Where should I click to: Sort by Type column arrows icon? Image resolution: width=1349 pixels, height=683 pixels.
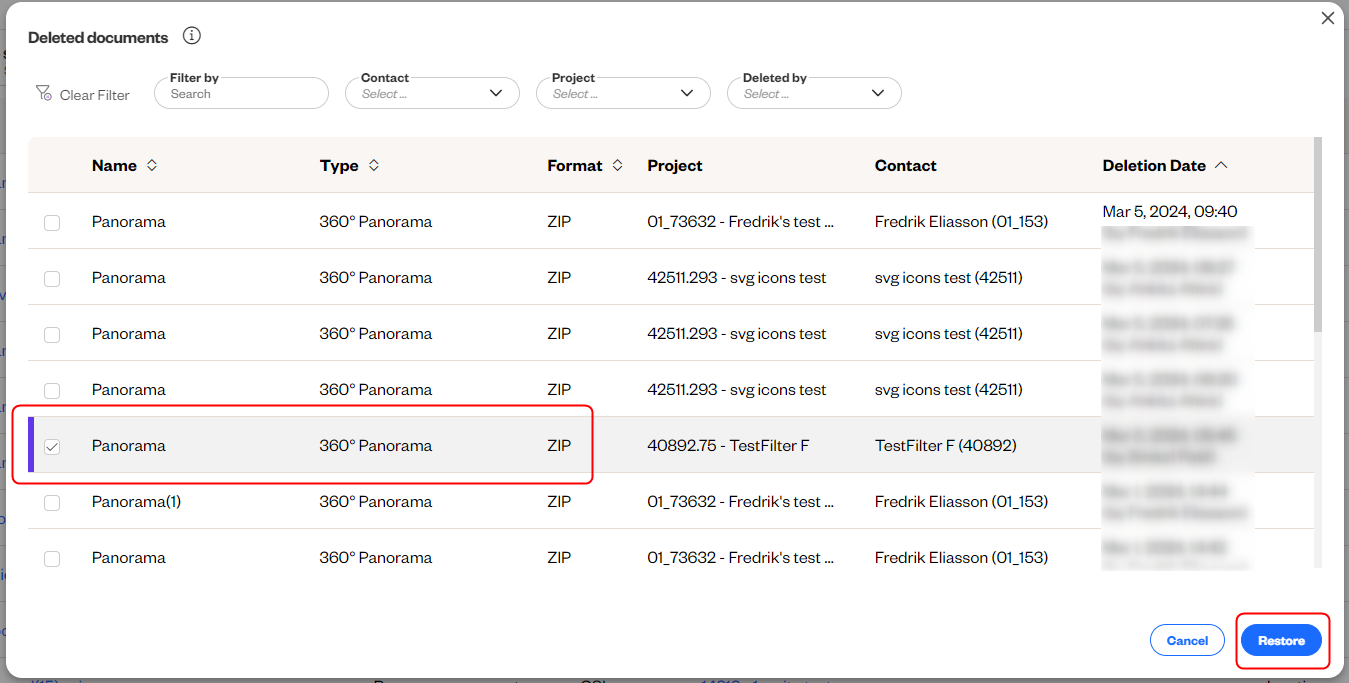(x=374, y=166)
